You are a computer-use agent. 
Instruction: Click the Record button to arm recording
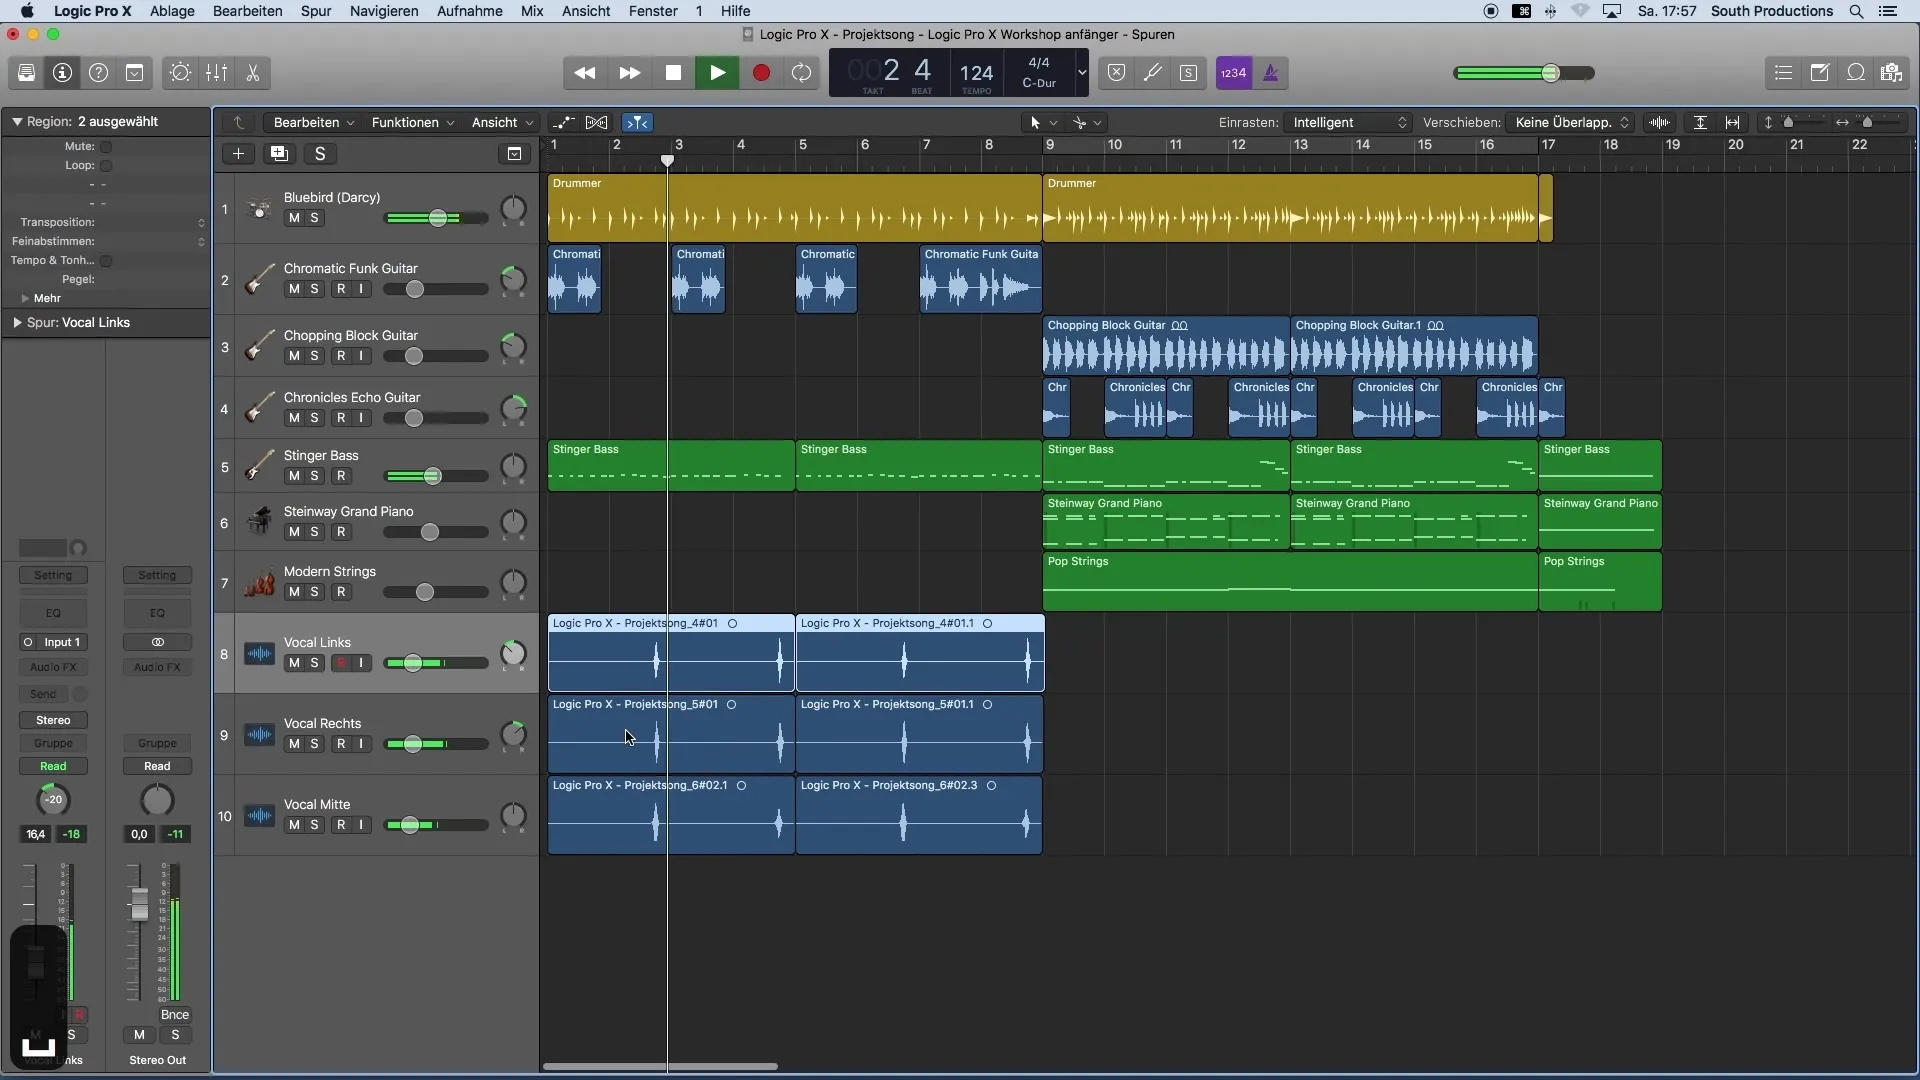pyautogui.click(x=760, y=73)
